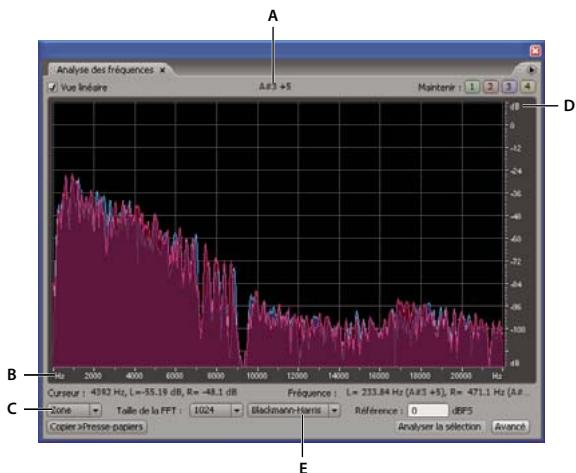The image size is (576, 473).
Task: Click the 20000 Hz axis label
Action: 461,376
